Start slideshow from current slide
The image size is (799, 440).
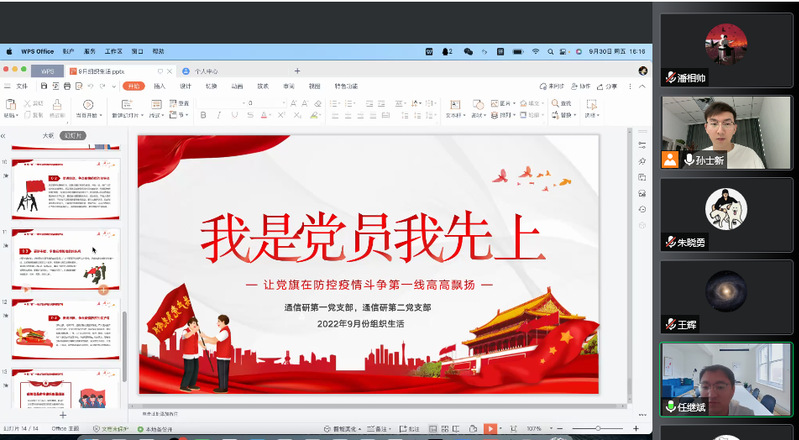pyautogui.click(x=88, y=105)
